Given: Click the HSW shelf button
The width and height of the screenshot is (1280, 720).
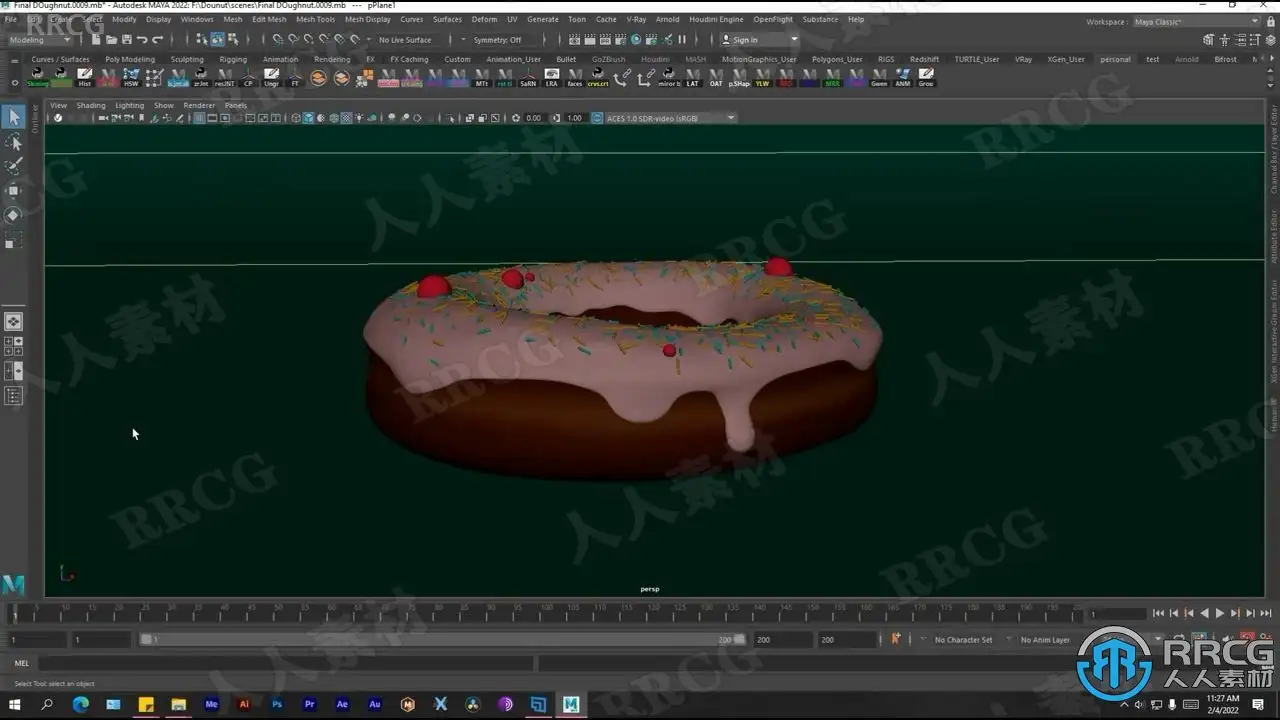Looking at the screenshot, I should tap(131, 78).
